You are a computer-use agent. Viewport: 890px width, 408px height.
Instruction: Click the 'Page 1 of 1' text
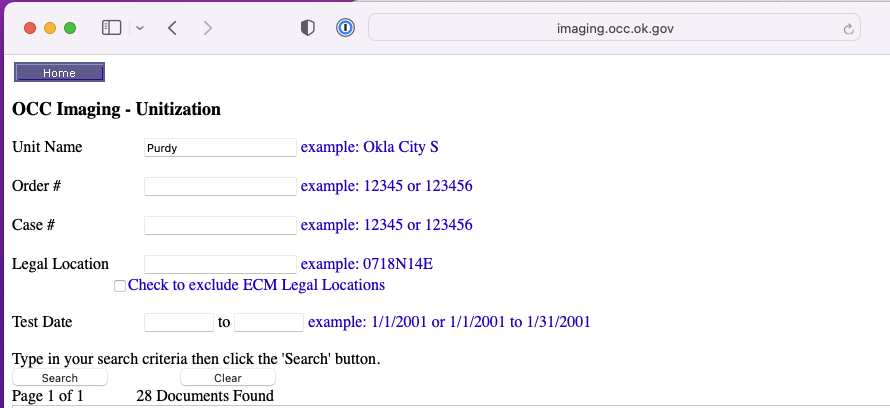pos(48,396)
